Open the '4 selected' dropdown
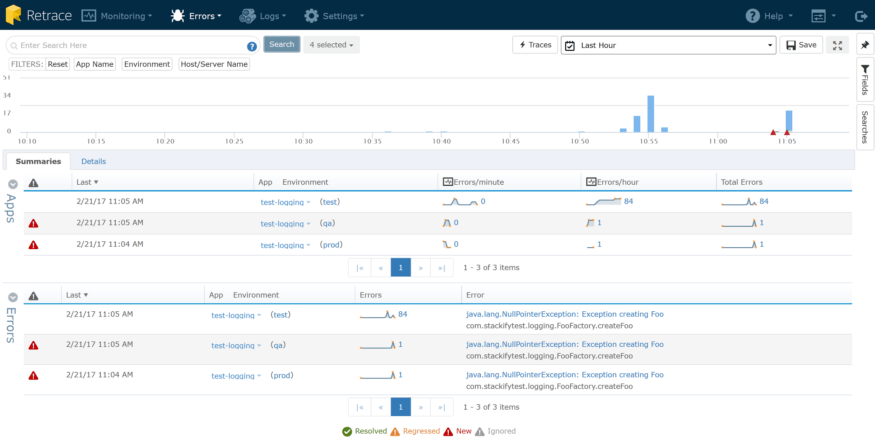The image size is (875, 446). tap(332, 45)
